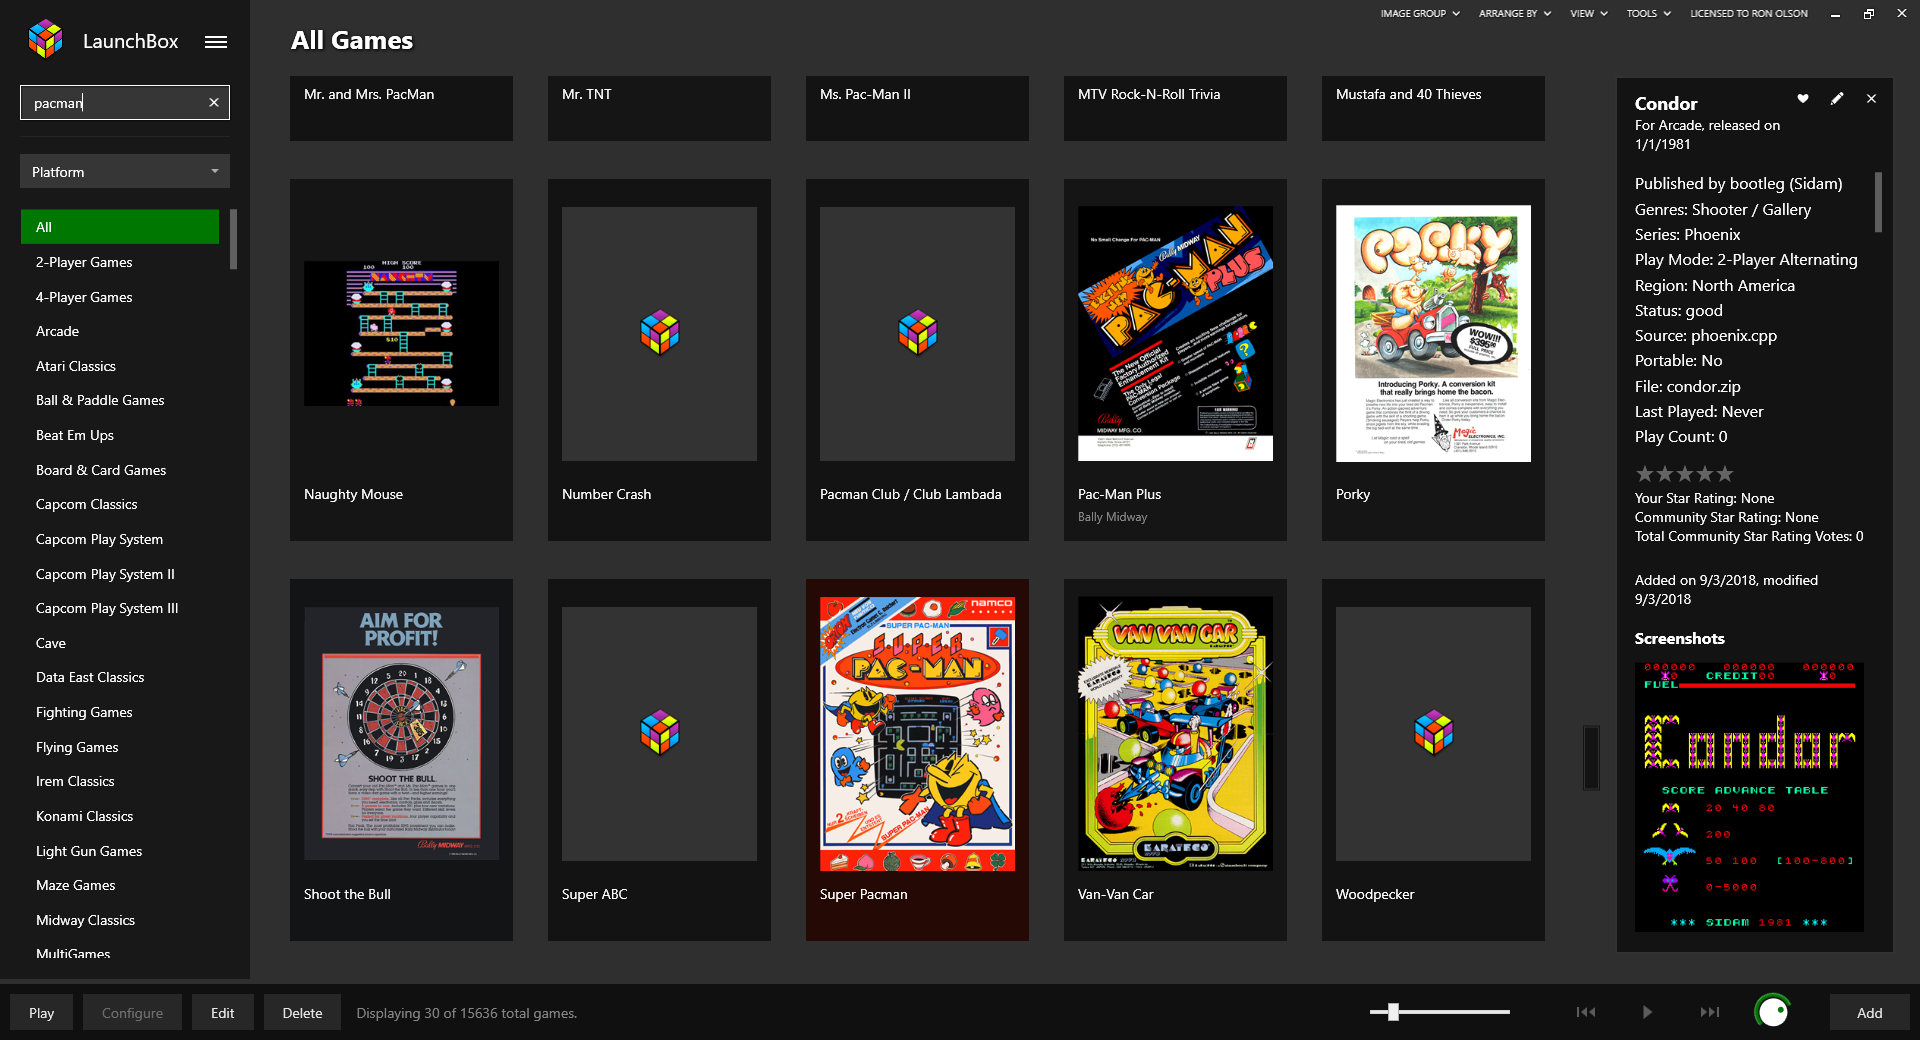Select the Porky game flyer
Screen dimensions: 1920x1040
click(x=1433, y=333)
